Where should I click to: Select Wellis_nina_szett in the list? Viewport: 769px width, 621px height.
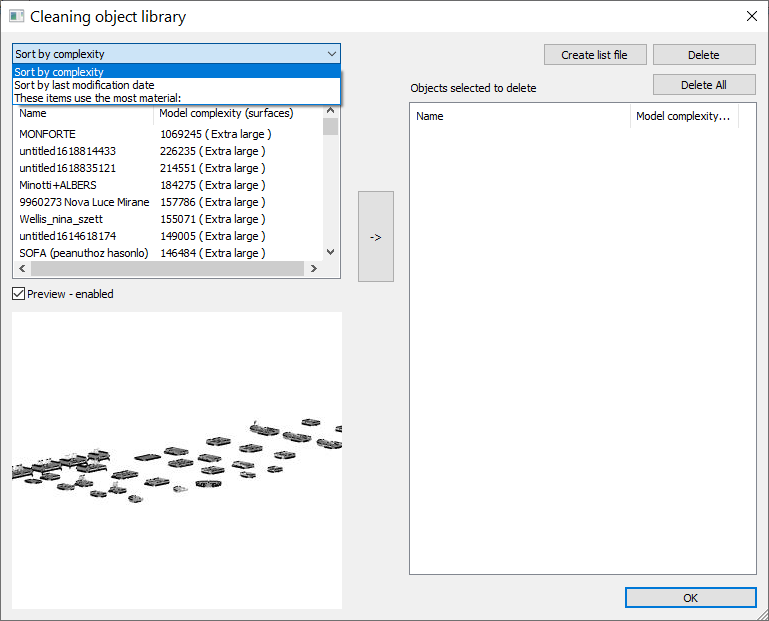pos(61,219)
